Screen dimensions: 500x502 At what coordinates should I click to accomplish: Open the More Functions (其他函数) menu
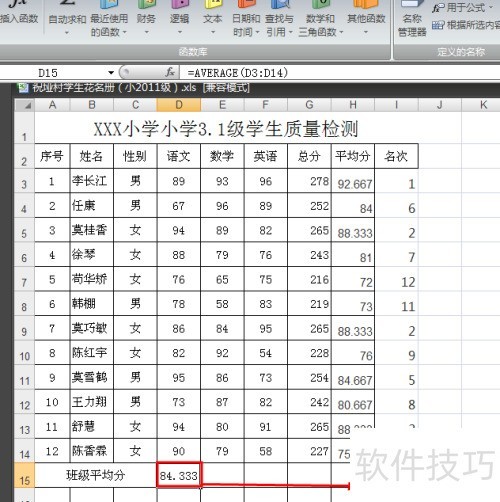[x=366, y=17]
